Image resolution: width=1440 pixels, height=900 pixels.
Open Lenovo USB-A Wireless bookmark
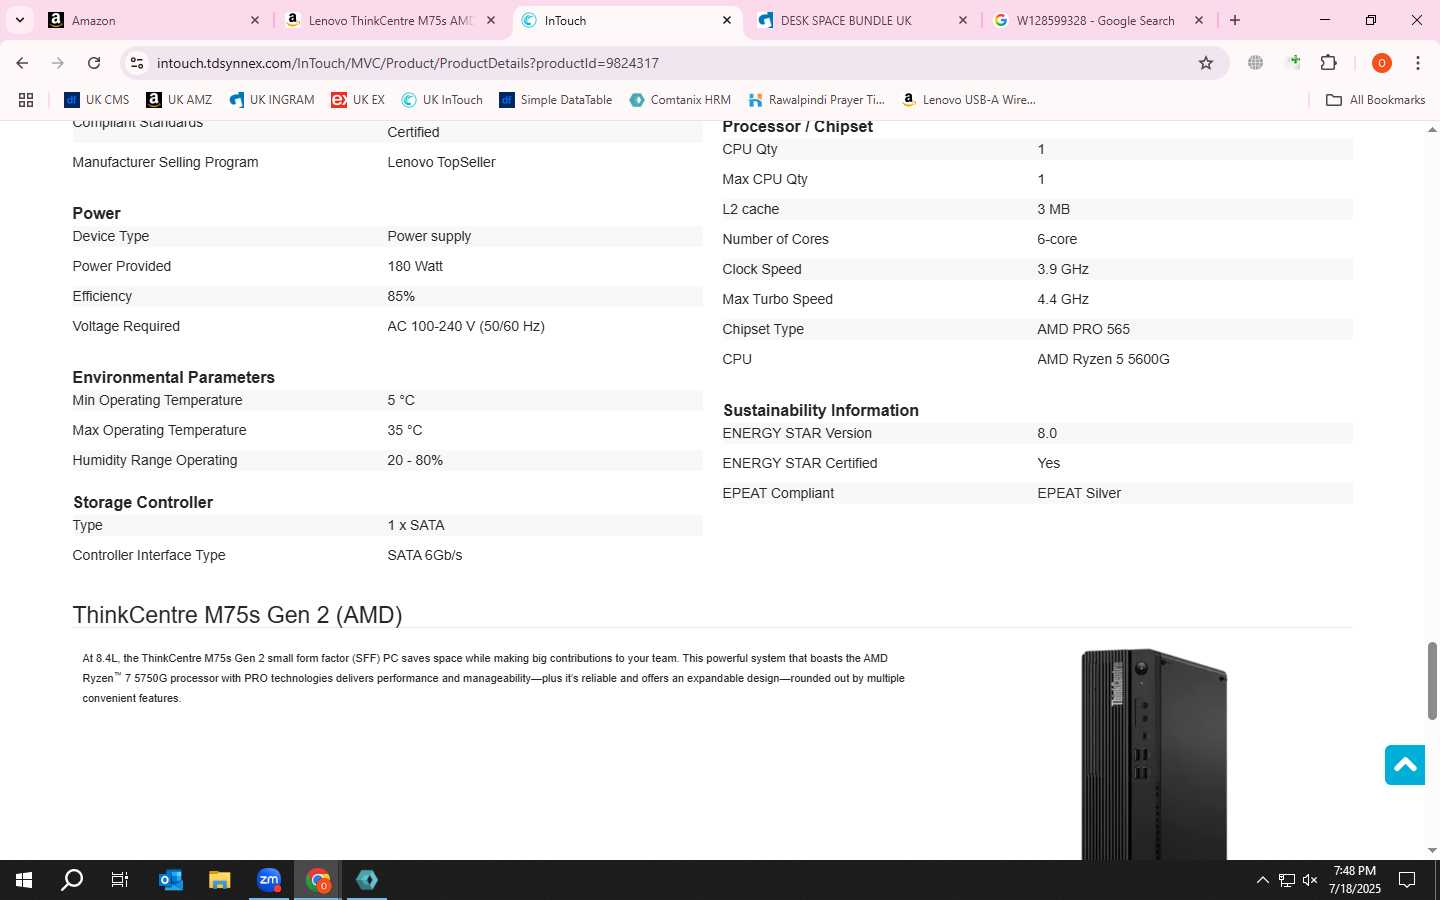click(968, 100)
